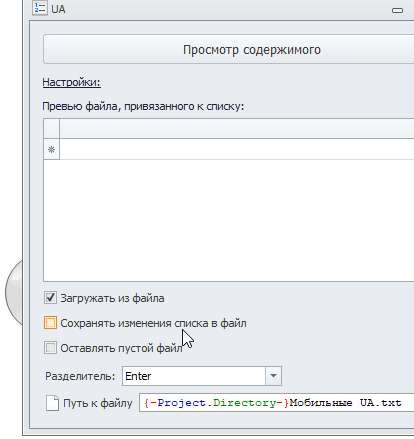Click the blank file icon near Путь к файлу
Screen dimensions: 414x439
pos(52,403)
